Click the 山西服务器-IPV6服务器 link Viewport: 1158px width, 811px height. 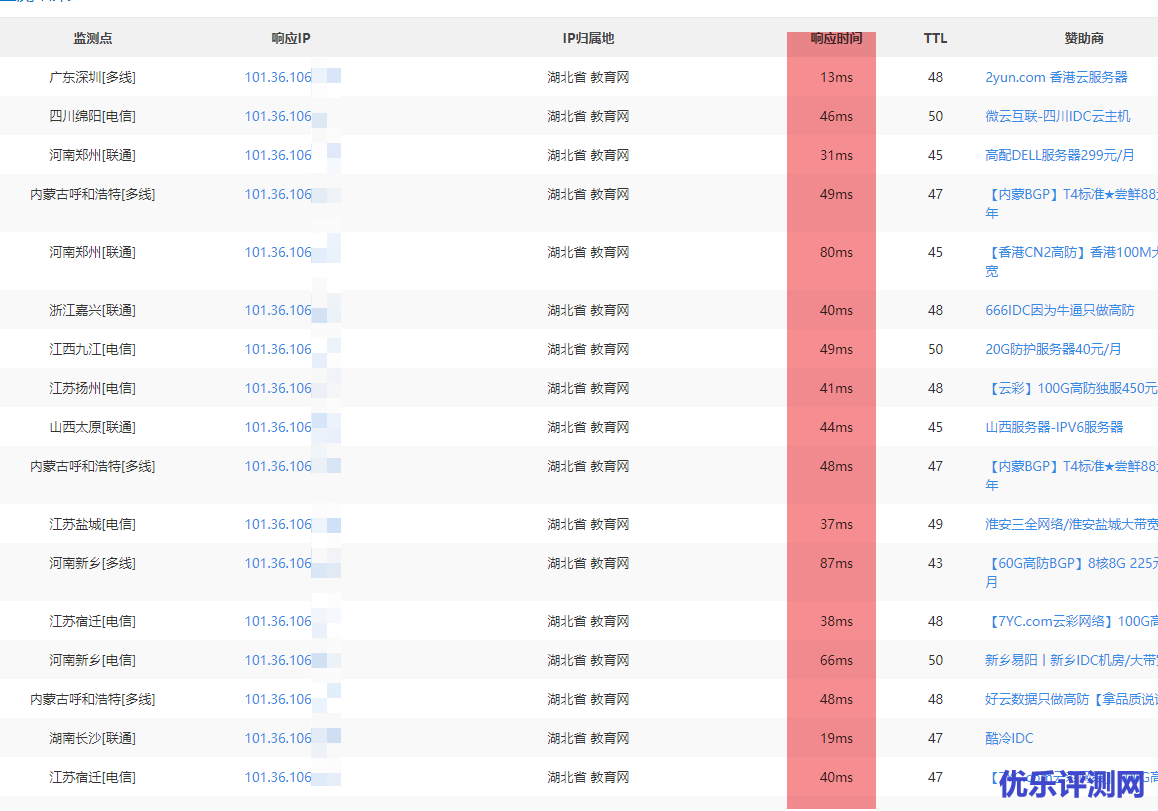(x=1054, y=427)
